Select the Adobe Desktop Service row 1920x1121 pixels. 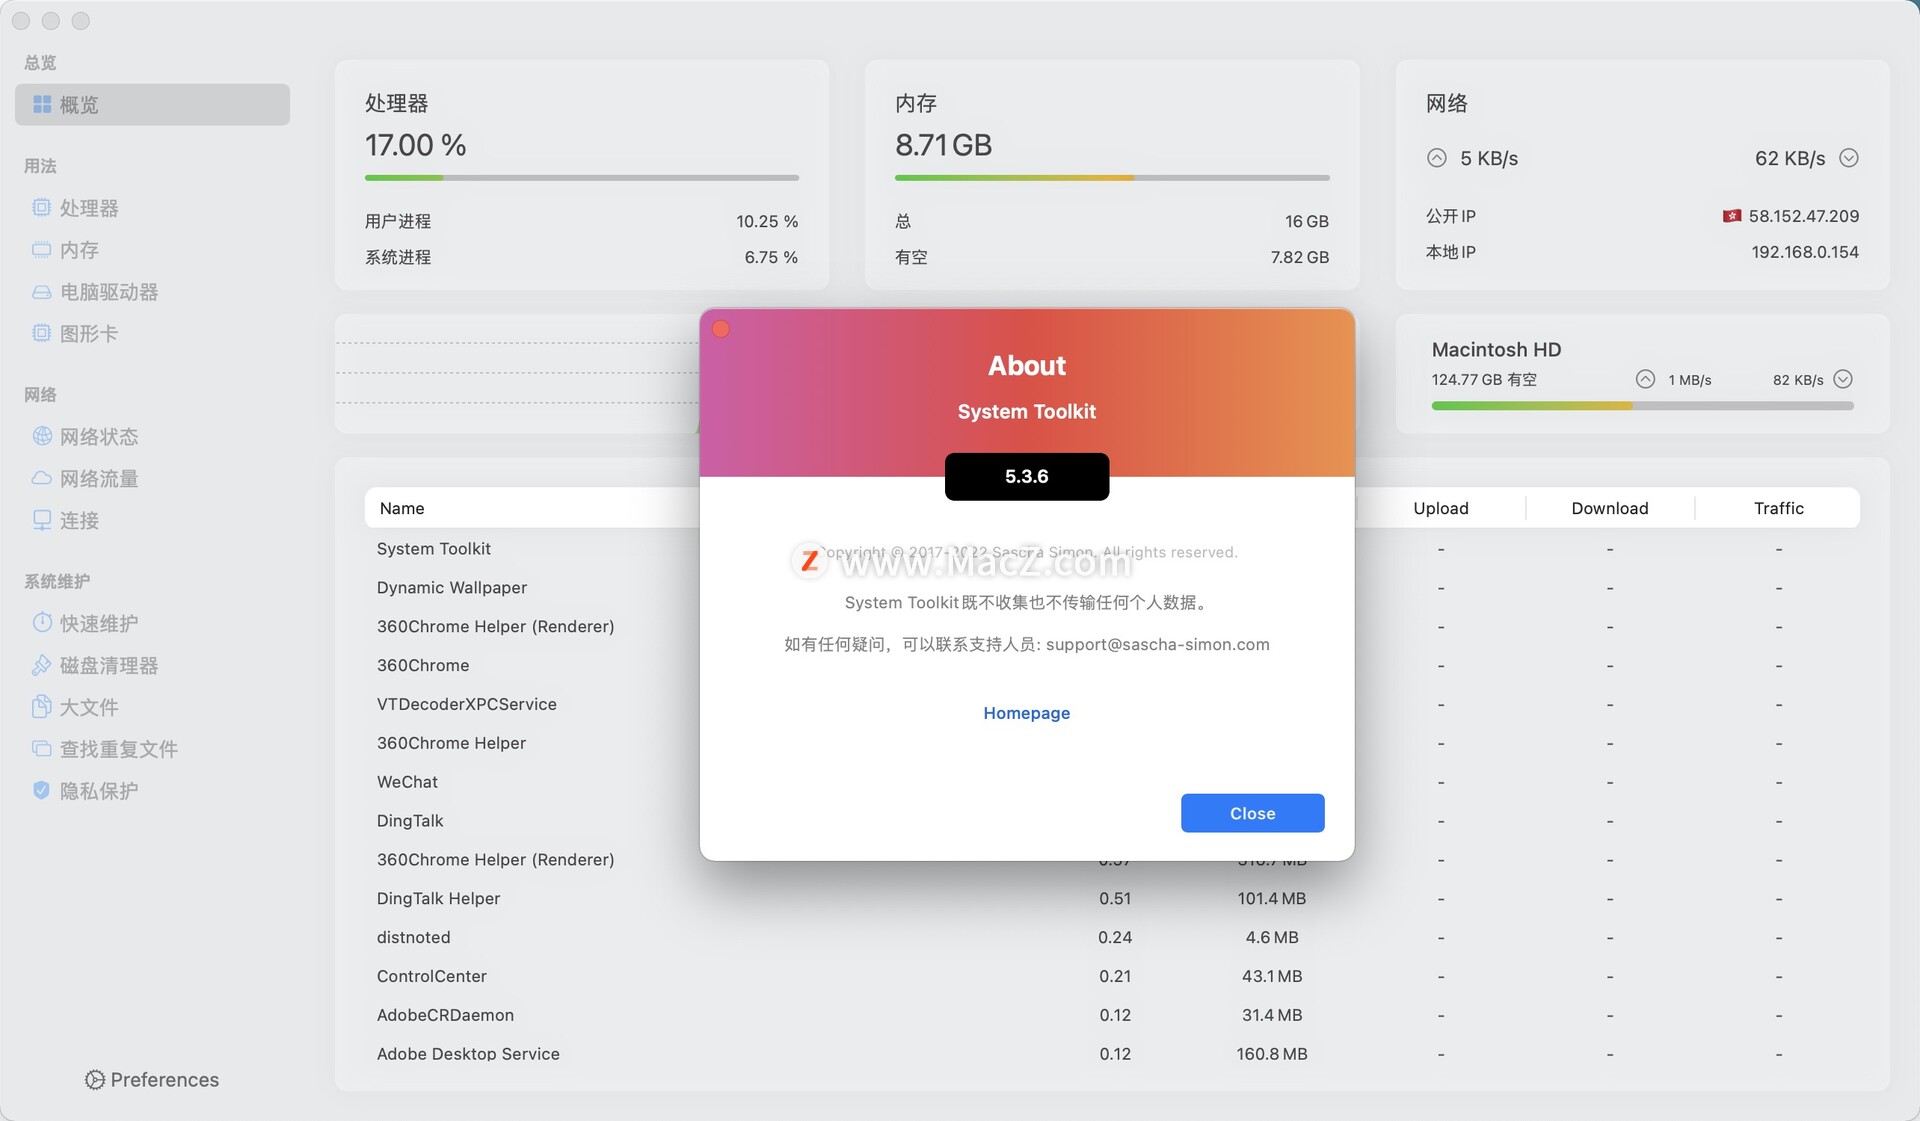point(1112,1054)
